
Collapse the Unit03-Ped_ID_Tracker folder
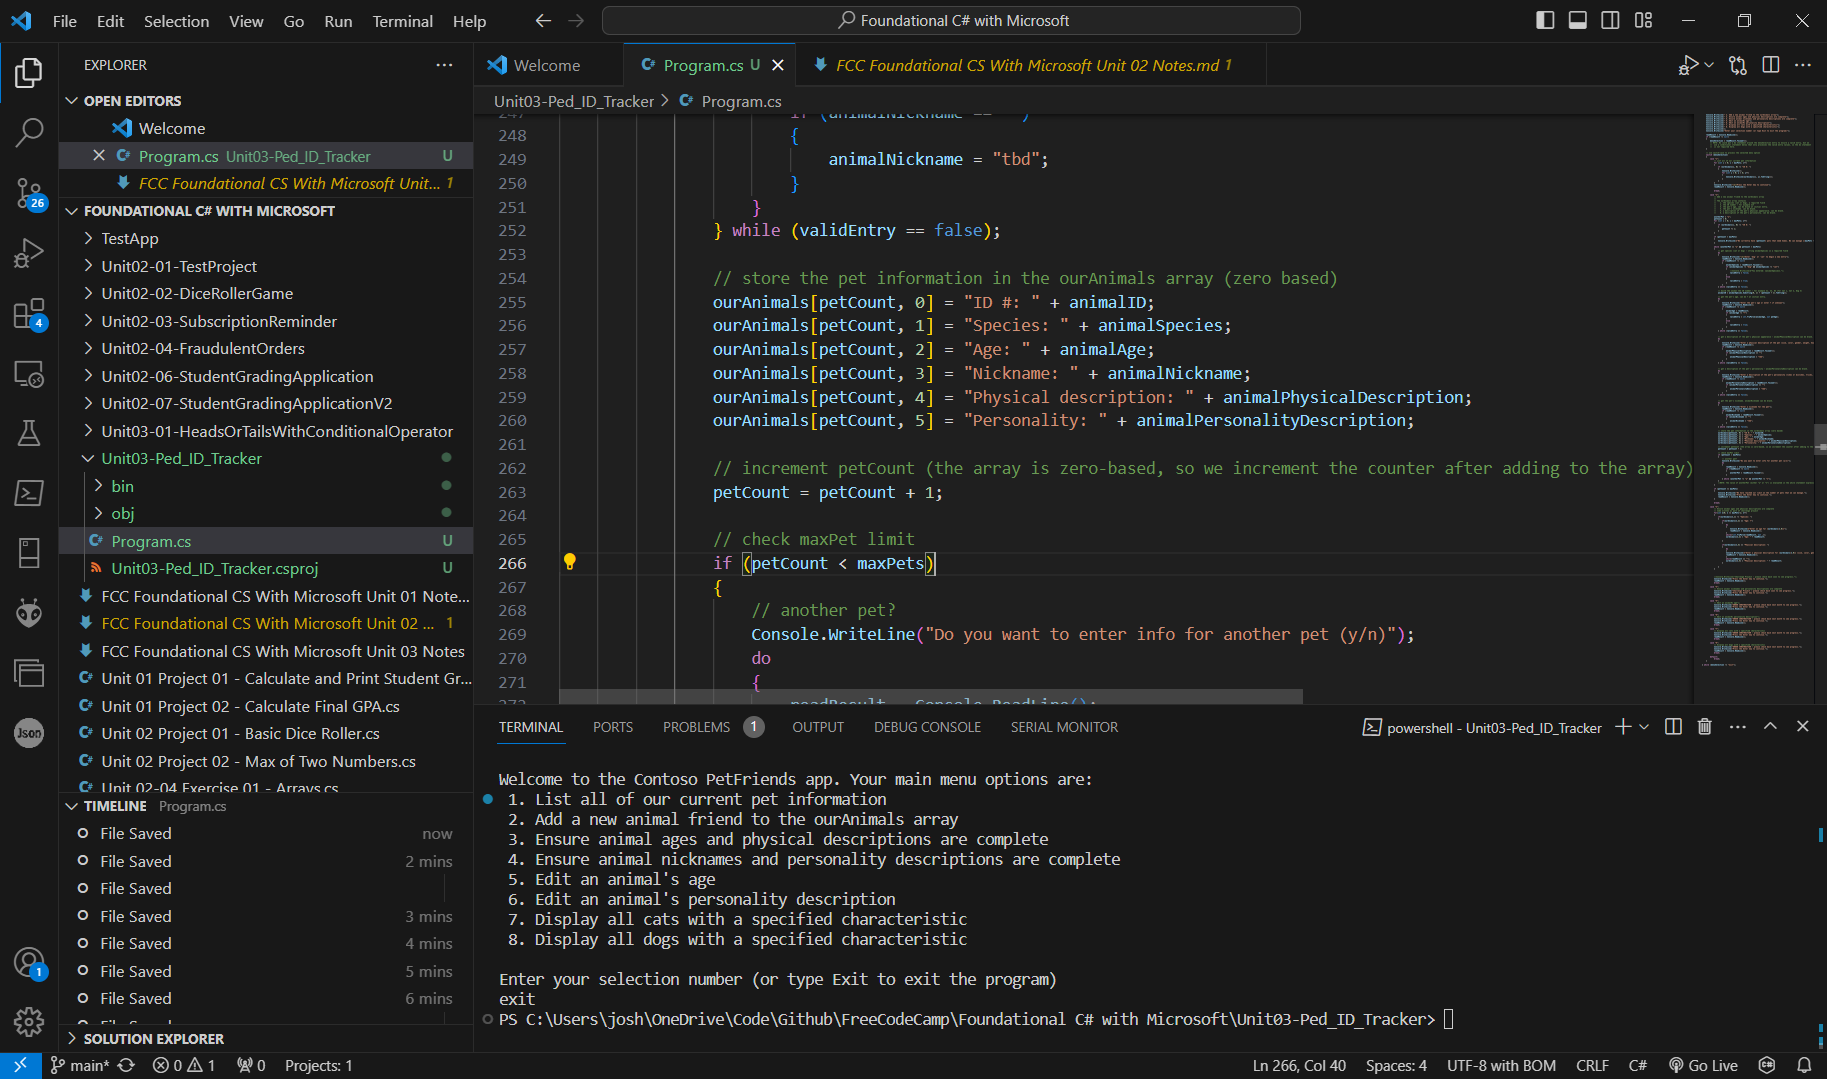click(181, 458)
